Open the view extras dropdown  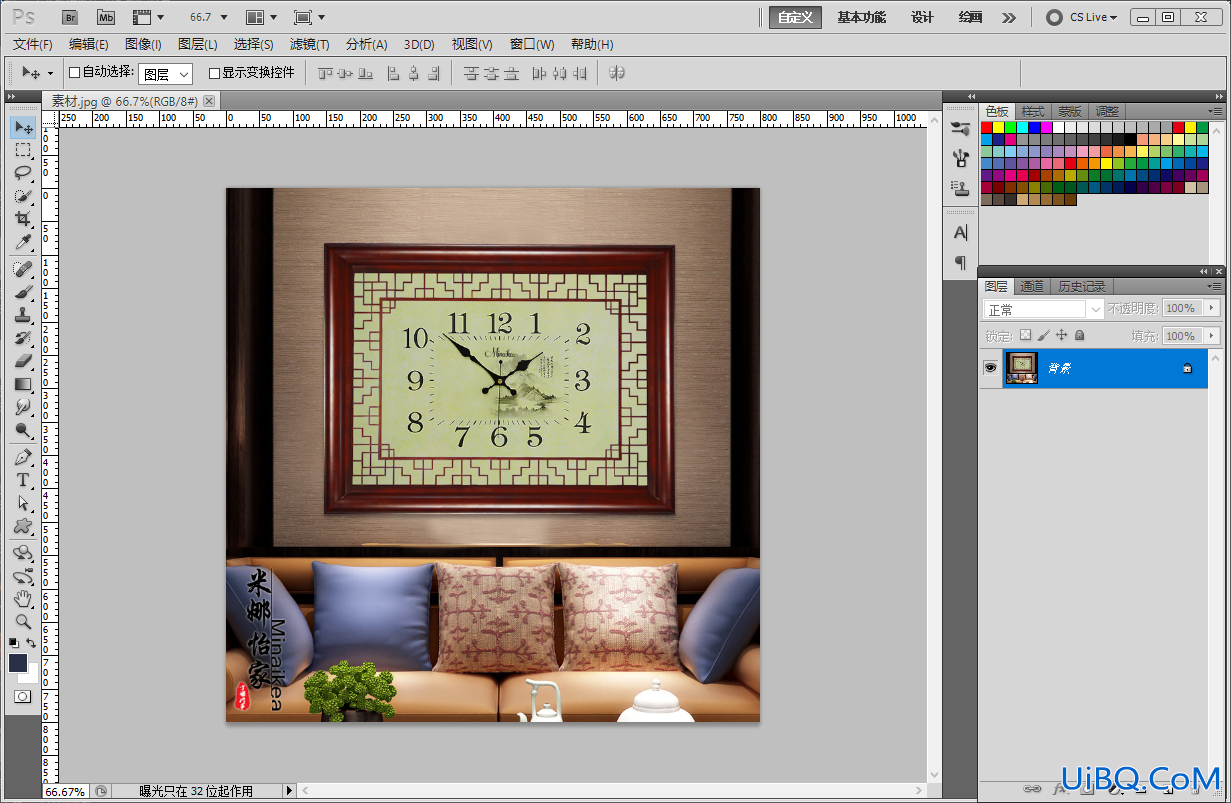coord(149,17)
